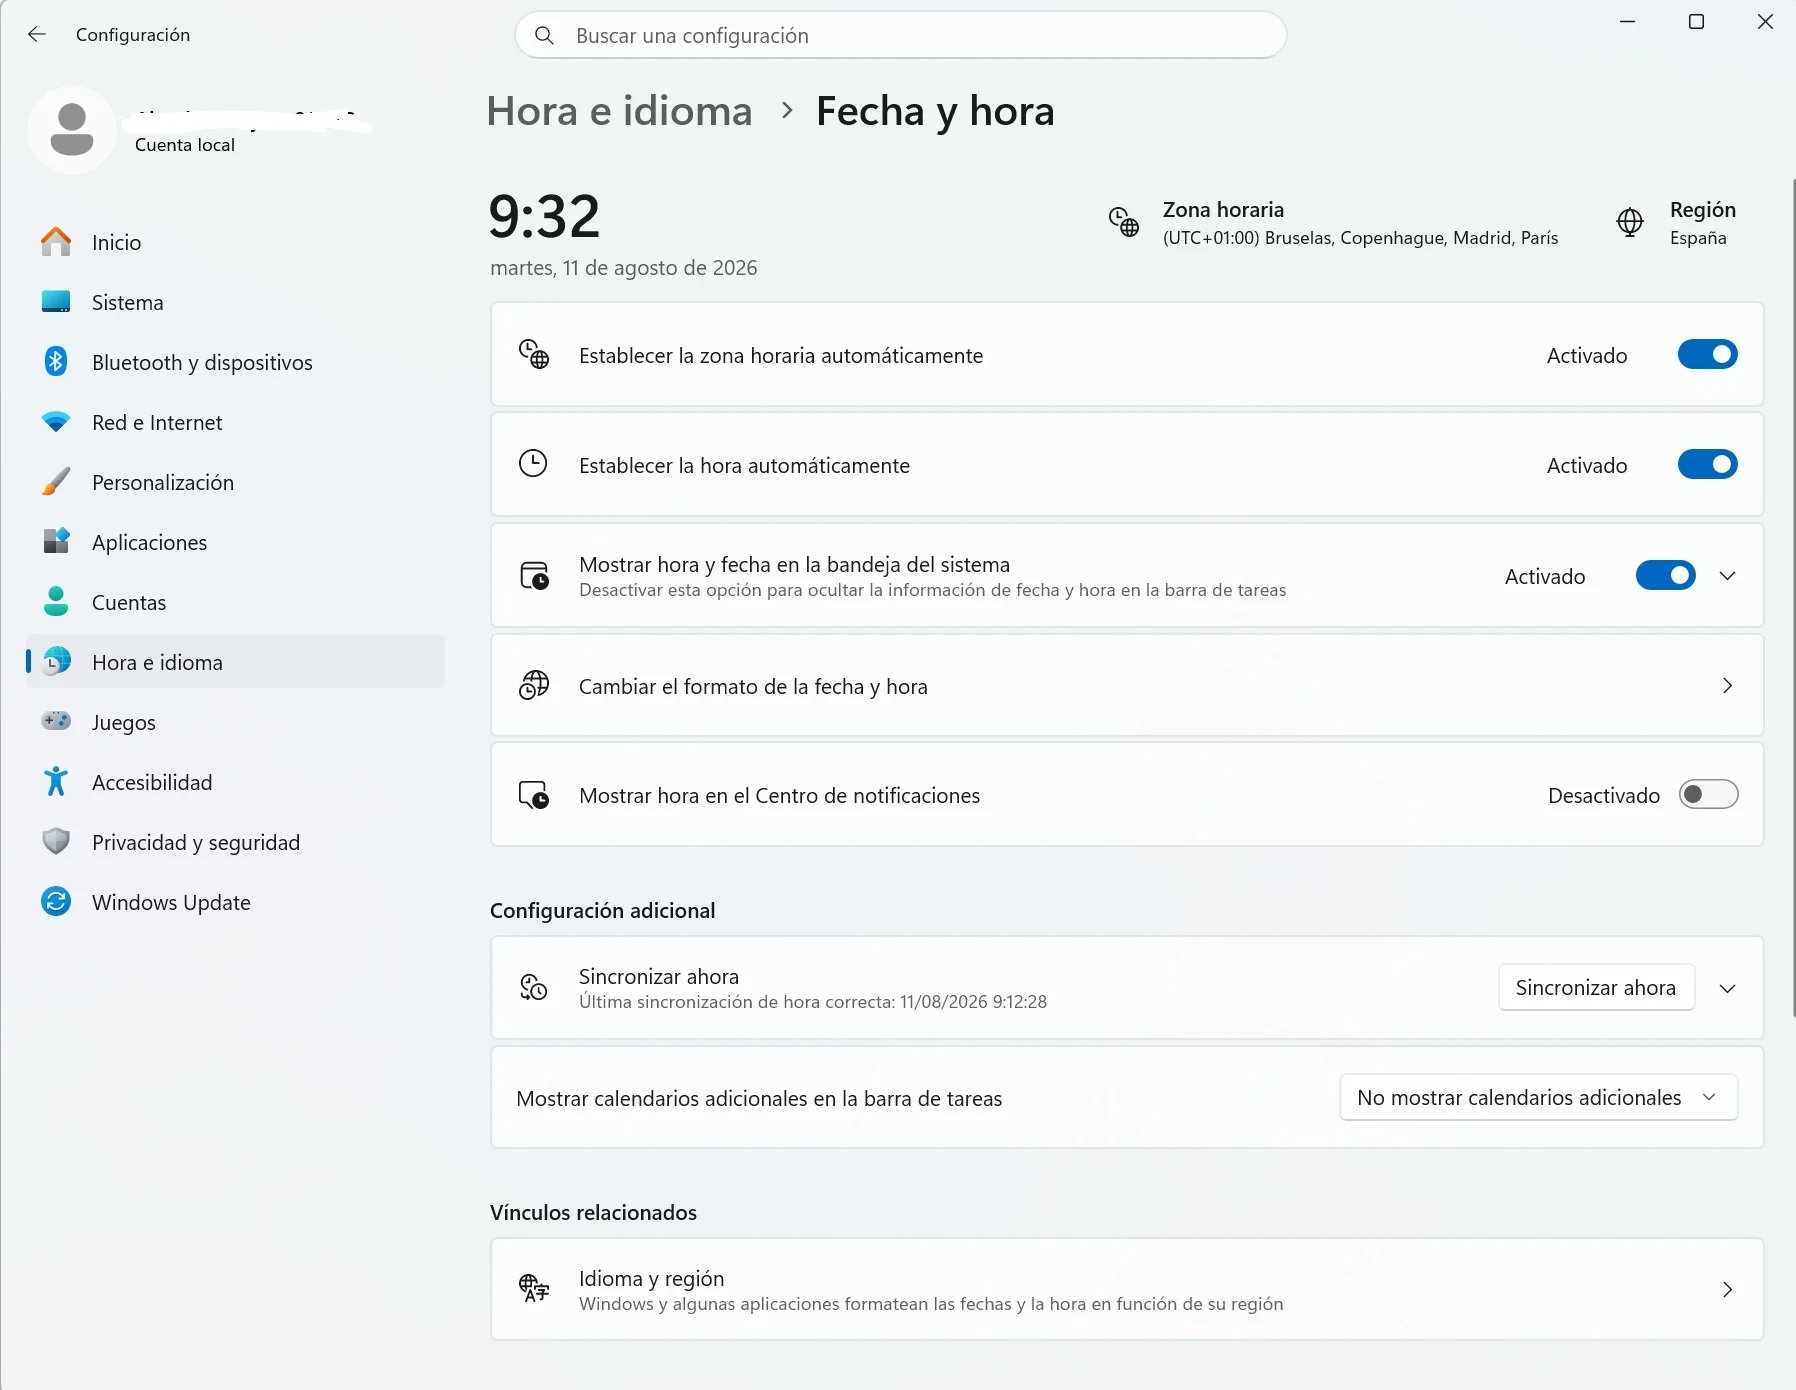Open Aplicaciones settings label
1796x1390 pixels.
coord(150,543)
